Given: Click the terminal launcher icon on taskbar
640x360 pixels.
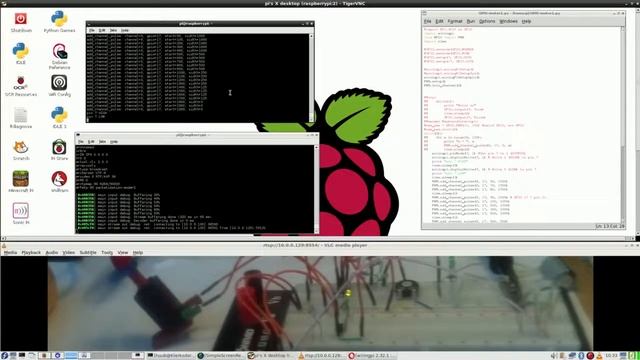Looking at the screenshot, I should pos(22,356).
